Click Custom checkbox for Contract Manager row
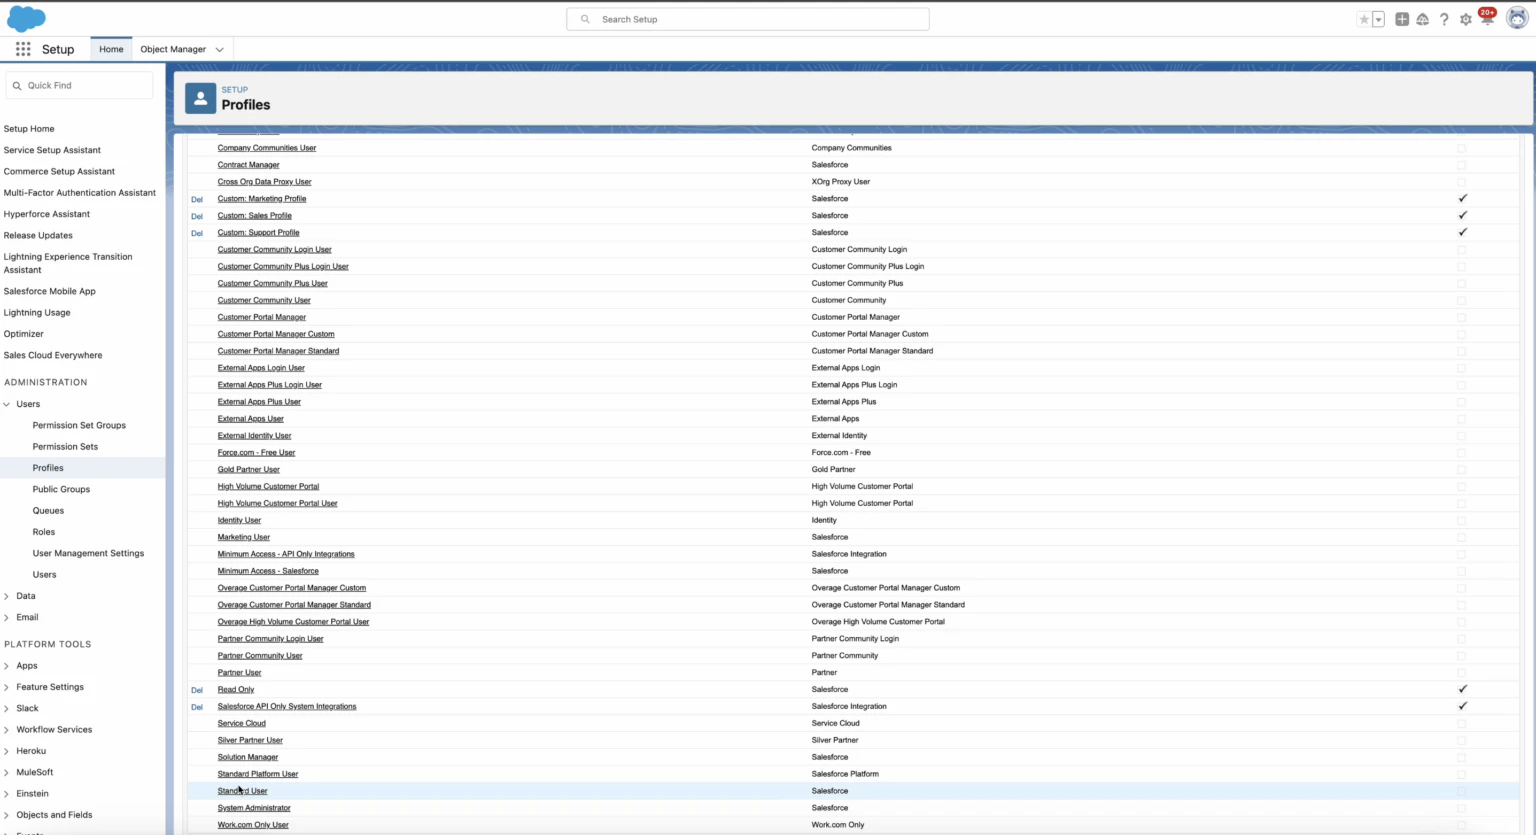This screenshot has height=835, width=1536. click(x=1461, y=165)
